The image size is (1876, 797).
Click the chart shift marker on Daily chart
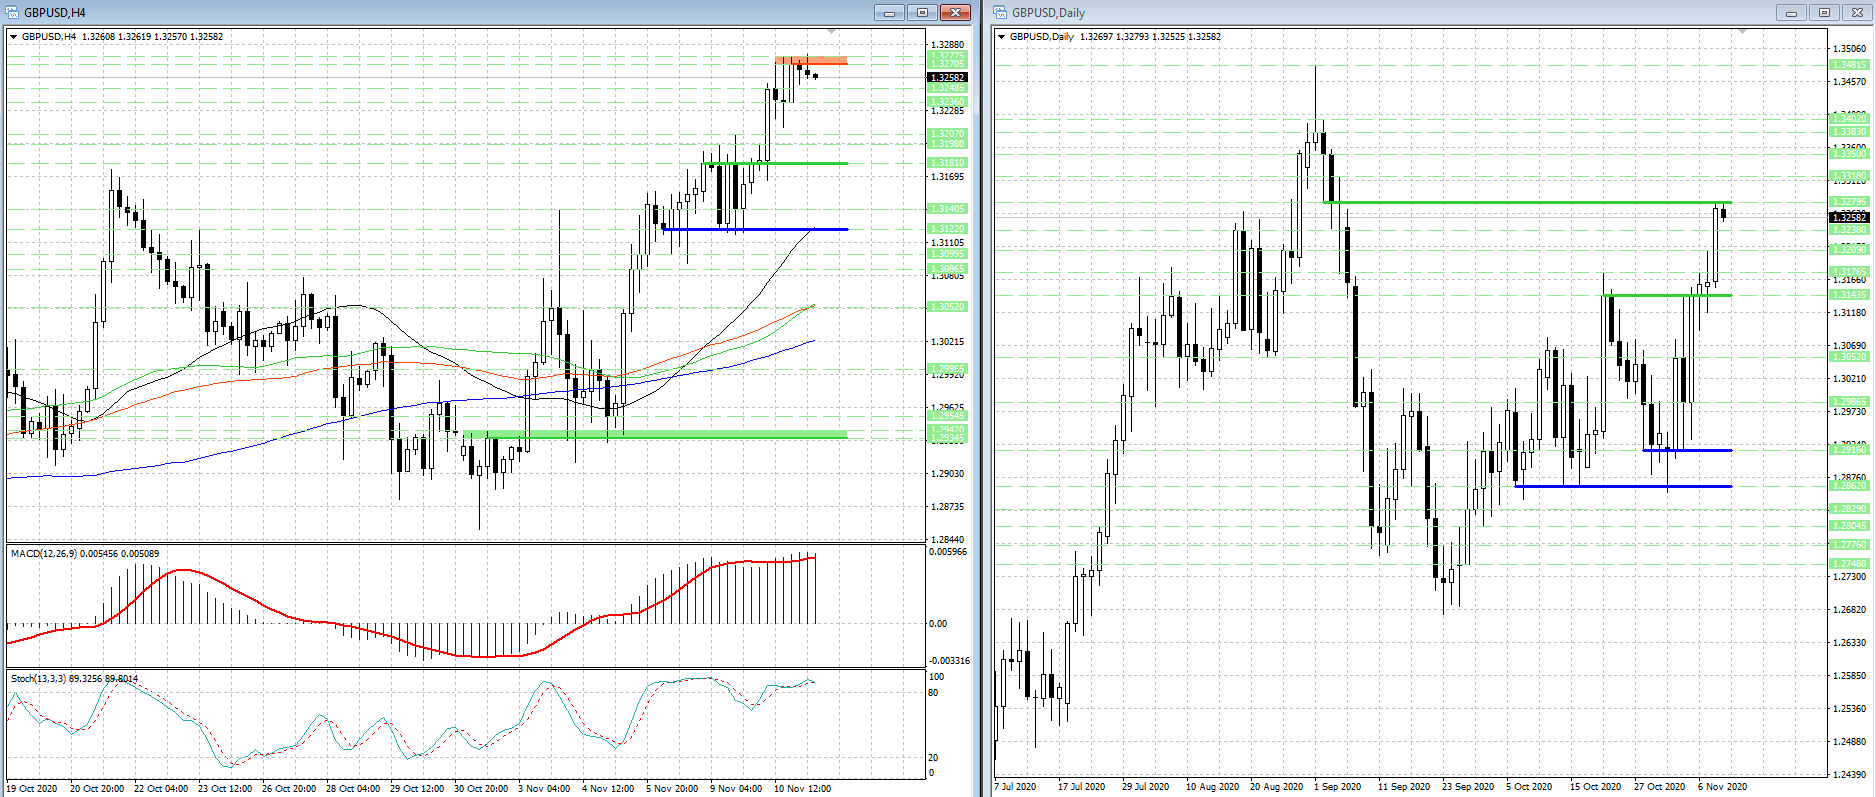1742,33
